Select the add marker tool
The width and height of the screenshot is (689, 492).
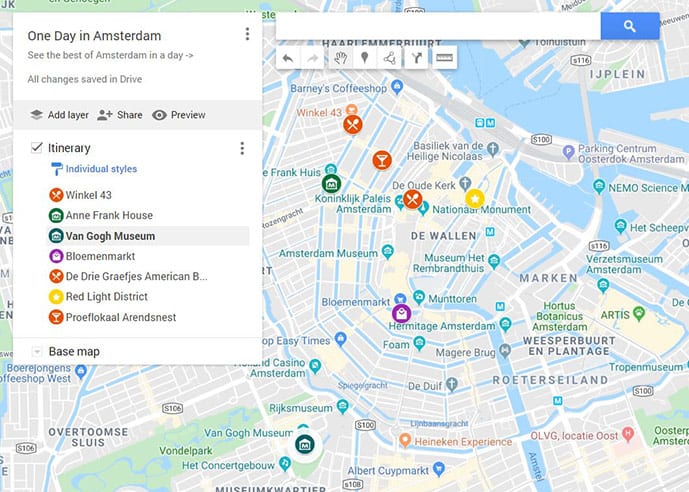tap(364, 58)
